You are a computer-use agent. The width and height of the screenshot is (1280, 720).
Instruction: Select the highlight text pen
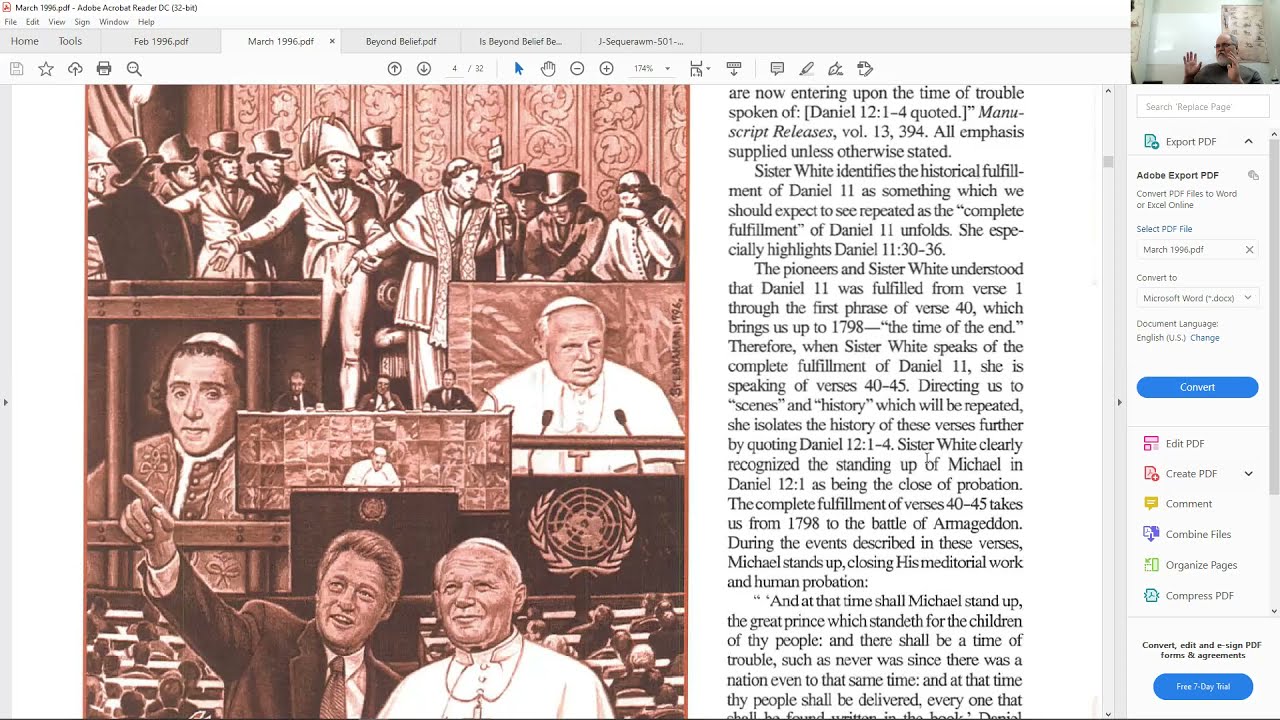point(806,69)
